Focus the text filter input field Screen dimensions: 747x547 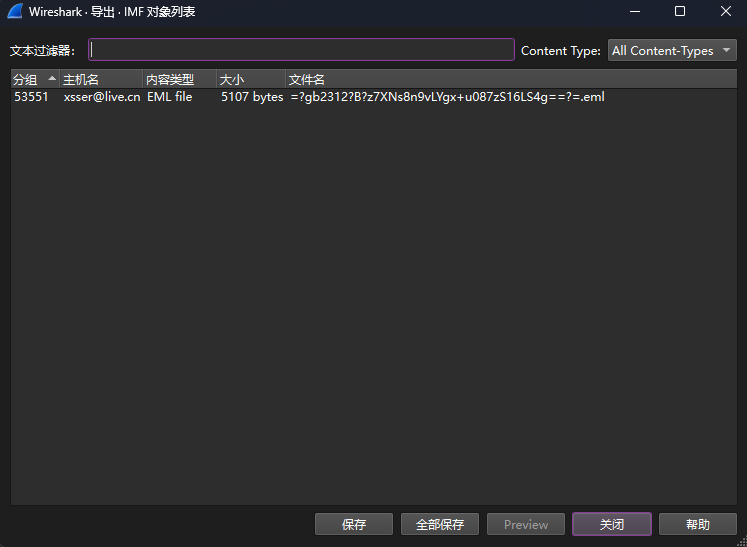tap(301, 50)
